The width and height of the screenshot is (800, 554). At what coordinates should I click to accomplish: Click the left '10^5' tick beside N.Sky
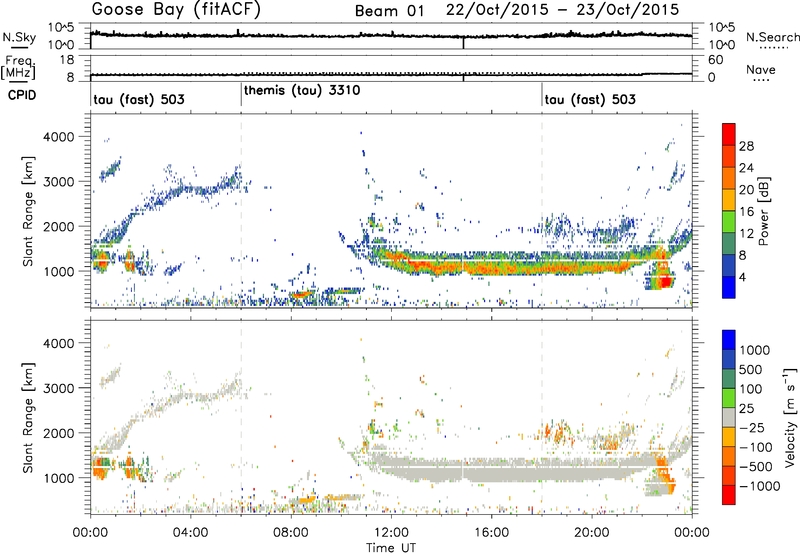(x=61, y=27)
